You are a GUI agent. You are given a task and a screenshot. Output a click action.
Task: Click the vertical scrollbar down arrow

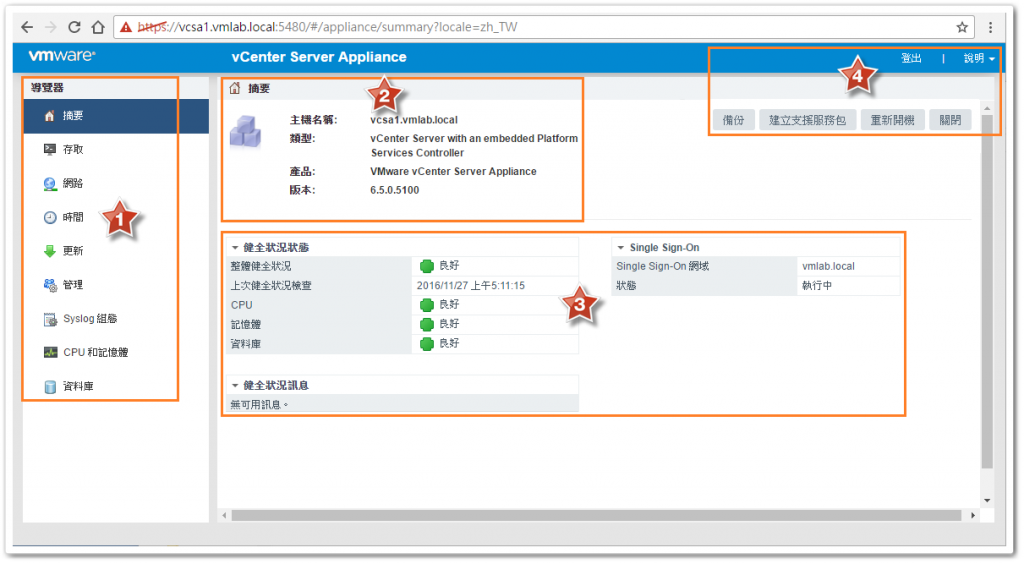point(987,501)
